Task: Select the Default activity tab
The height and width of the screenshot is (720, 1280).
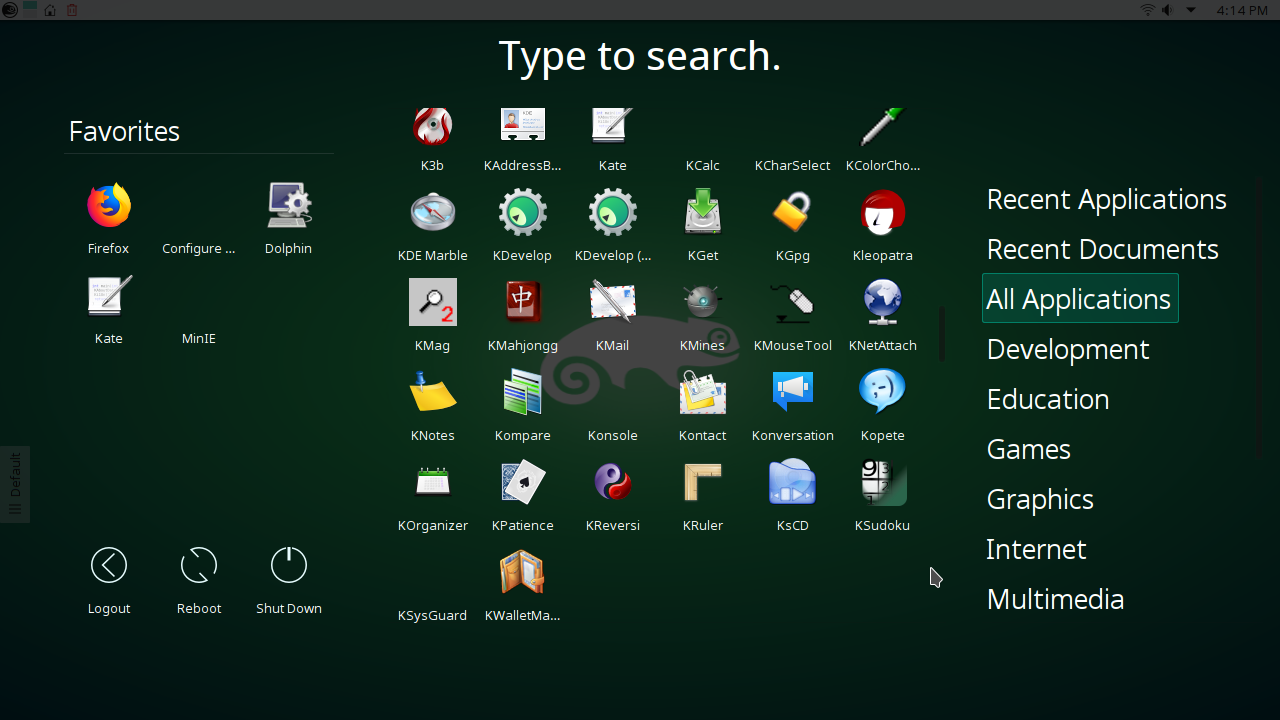Action: (x=15, y=484)
